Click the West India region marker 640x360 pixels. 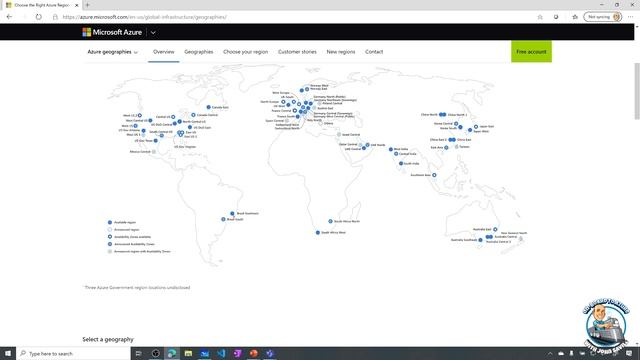pos(391,149)
